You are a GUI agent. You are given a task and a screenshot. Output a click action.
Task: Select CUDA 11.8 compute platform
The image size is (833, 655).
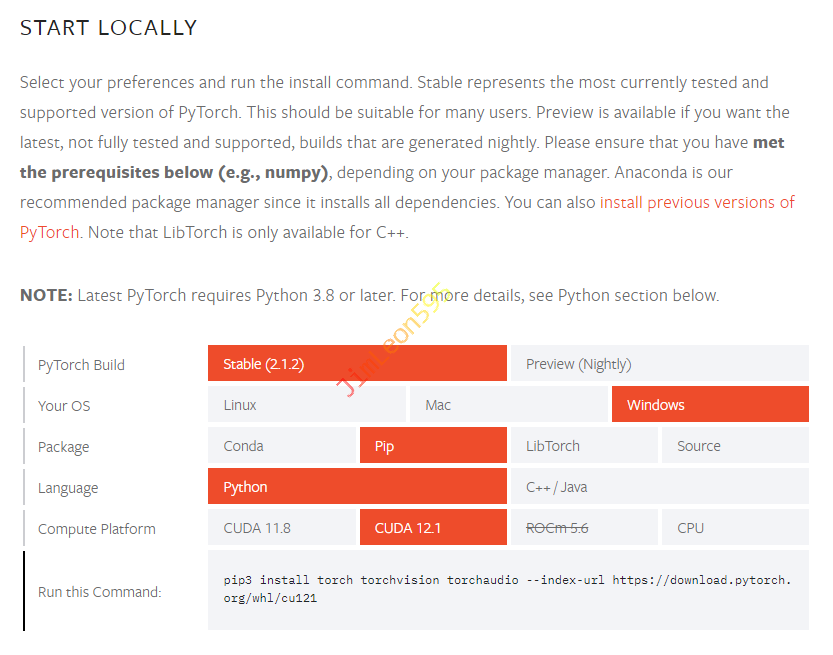pos(282,528)
